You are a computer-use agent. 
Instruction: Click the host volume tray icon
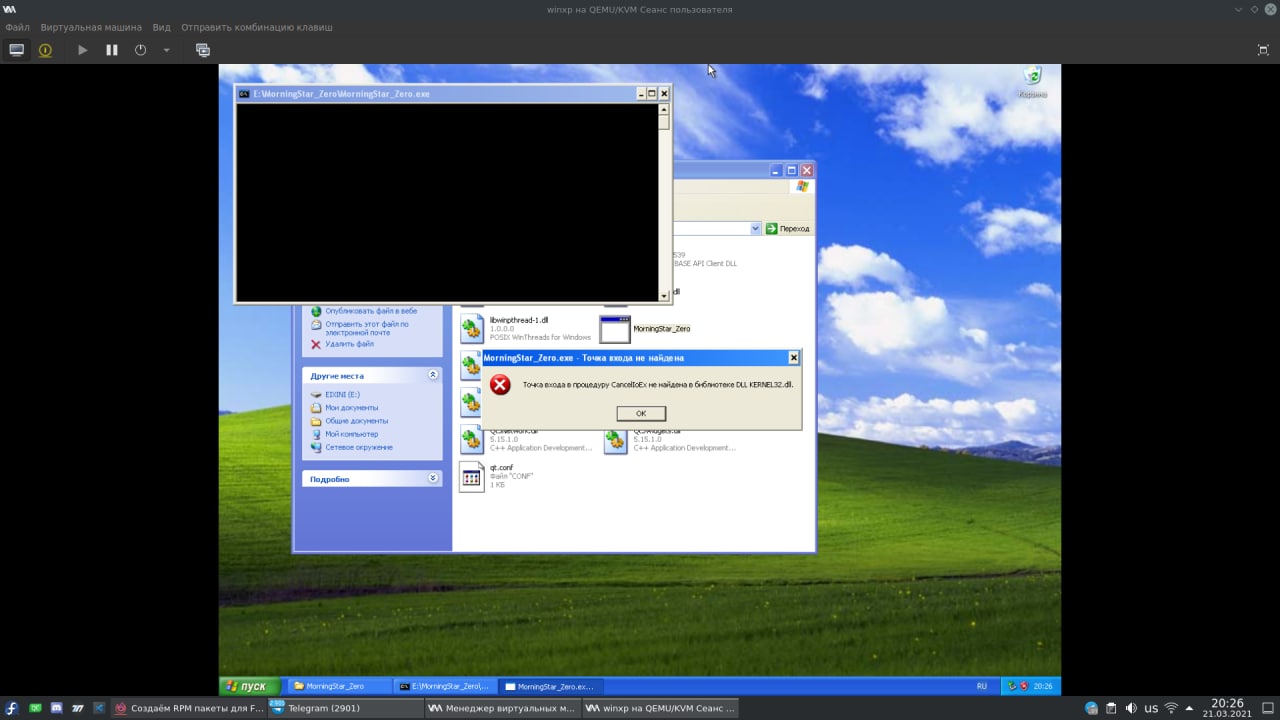point(1132,708)
